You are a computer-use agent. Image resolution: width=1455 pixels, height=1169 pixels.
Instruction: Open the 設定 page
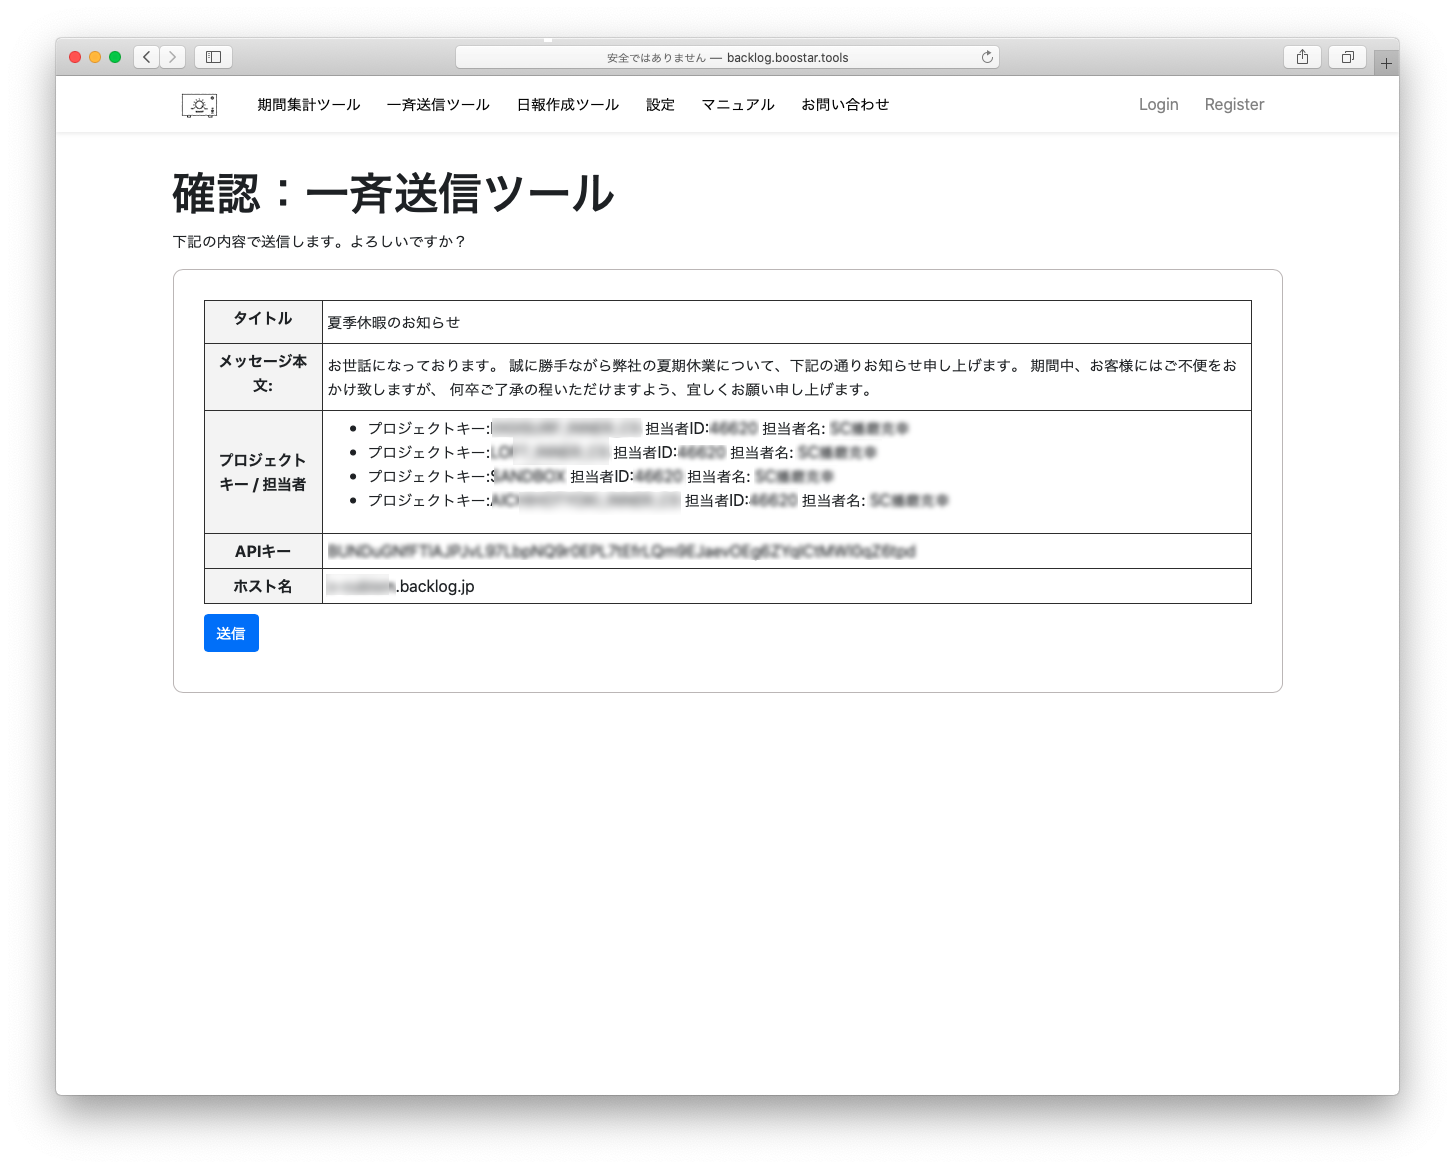tap(660, 105)
